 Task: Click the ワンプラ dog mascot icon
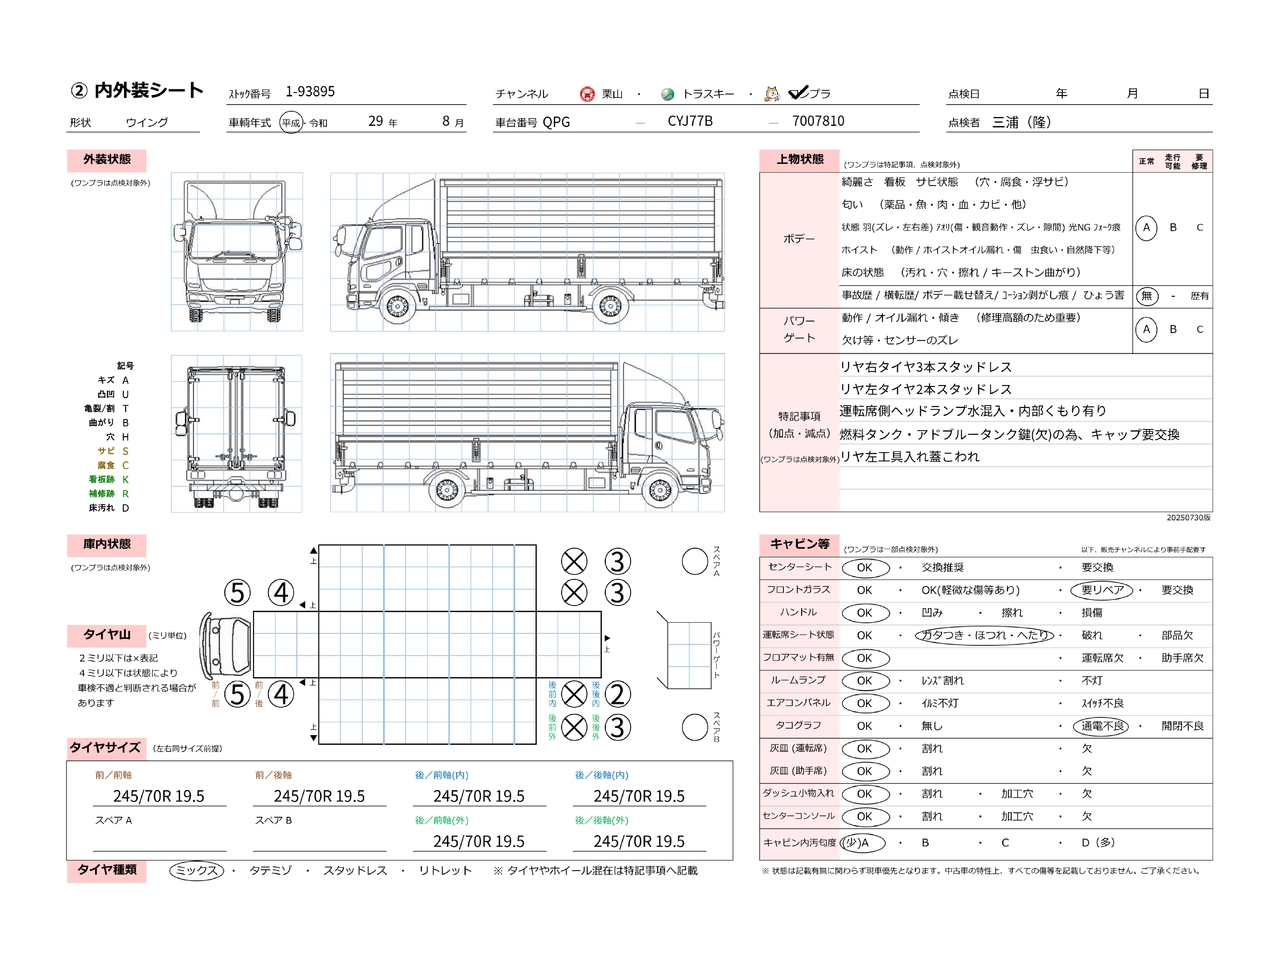point(772,94)
